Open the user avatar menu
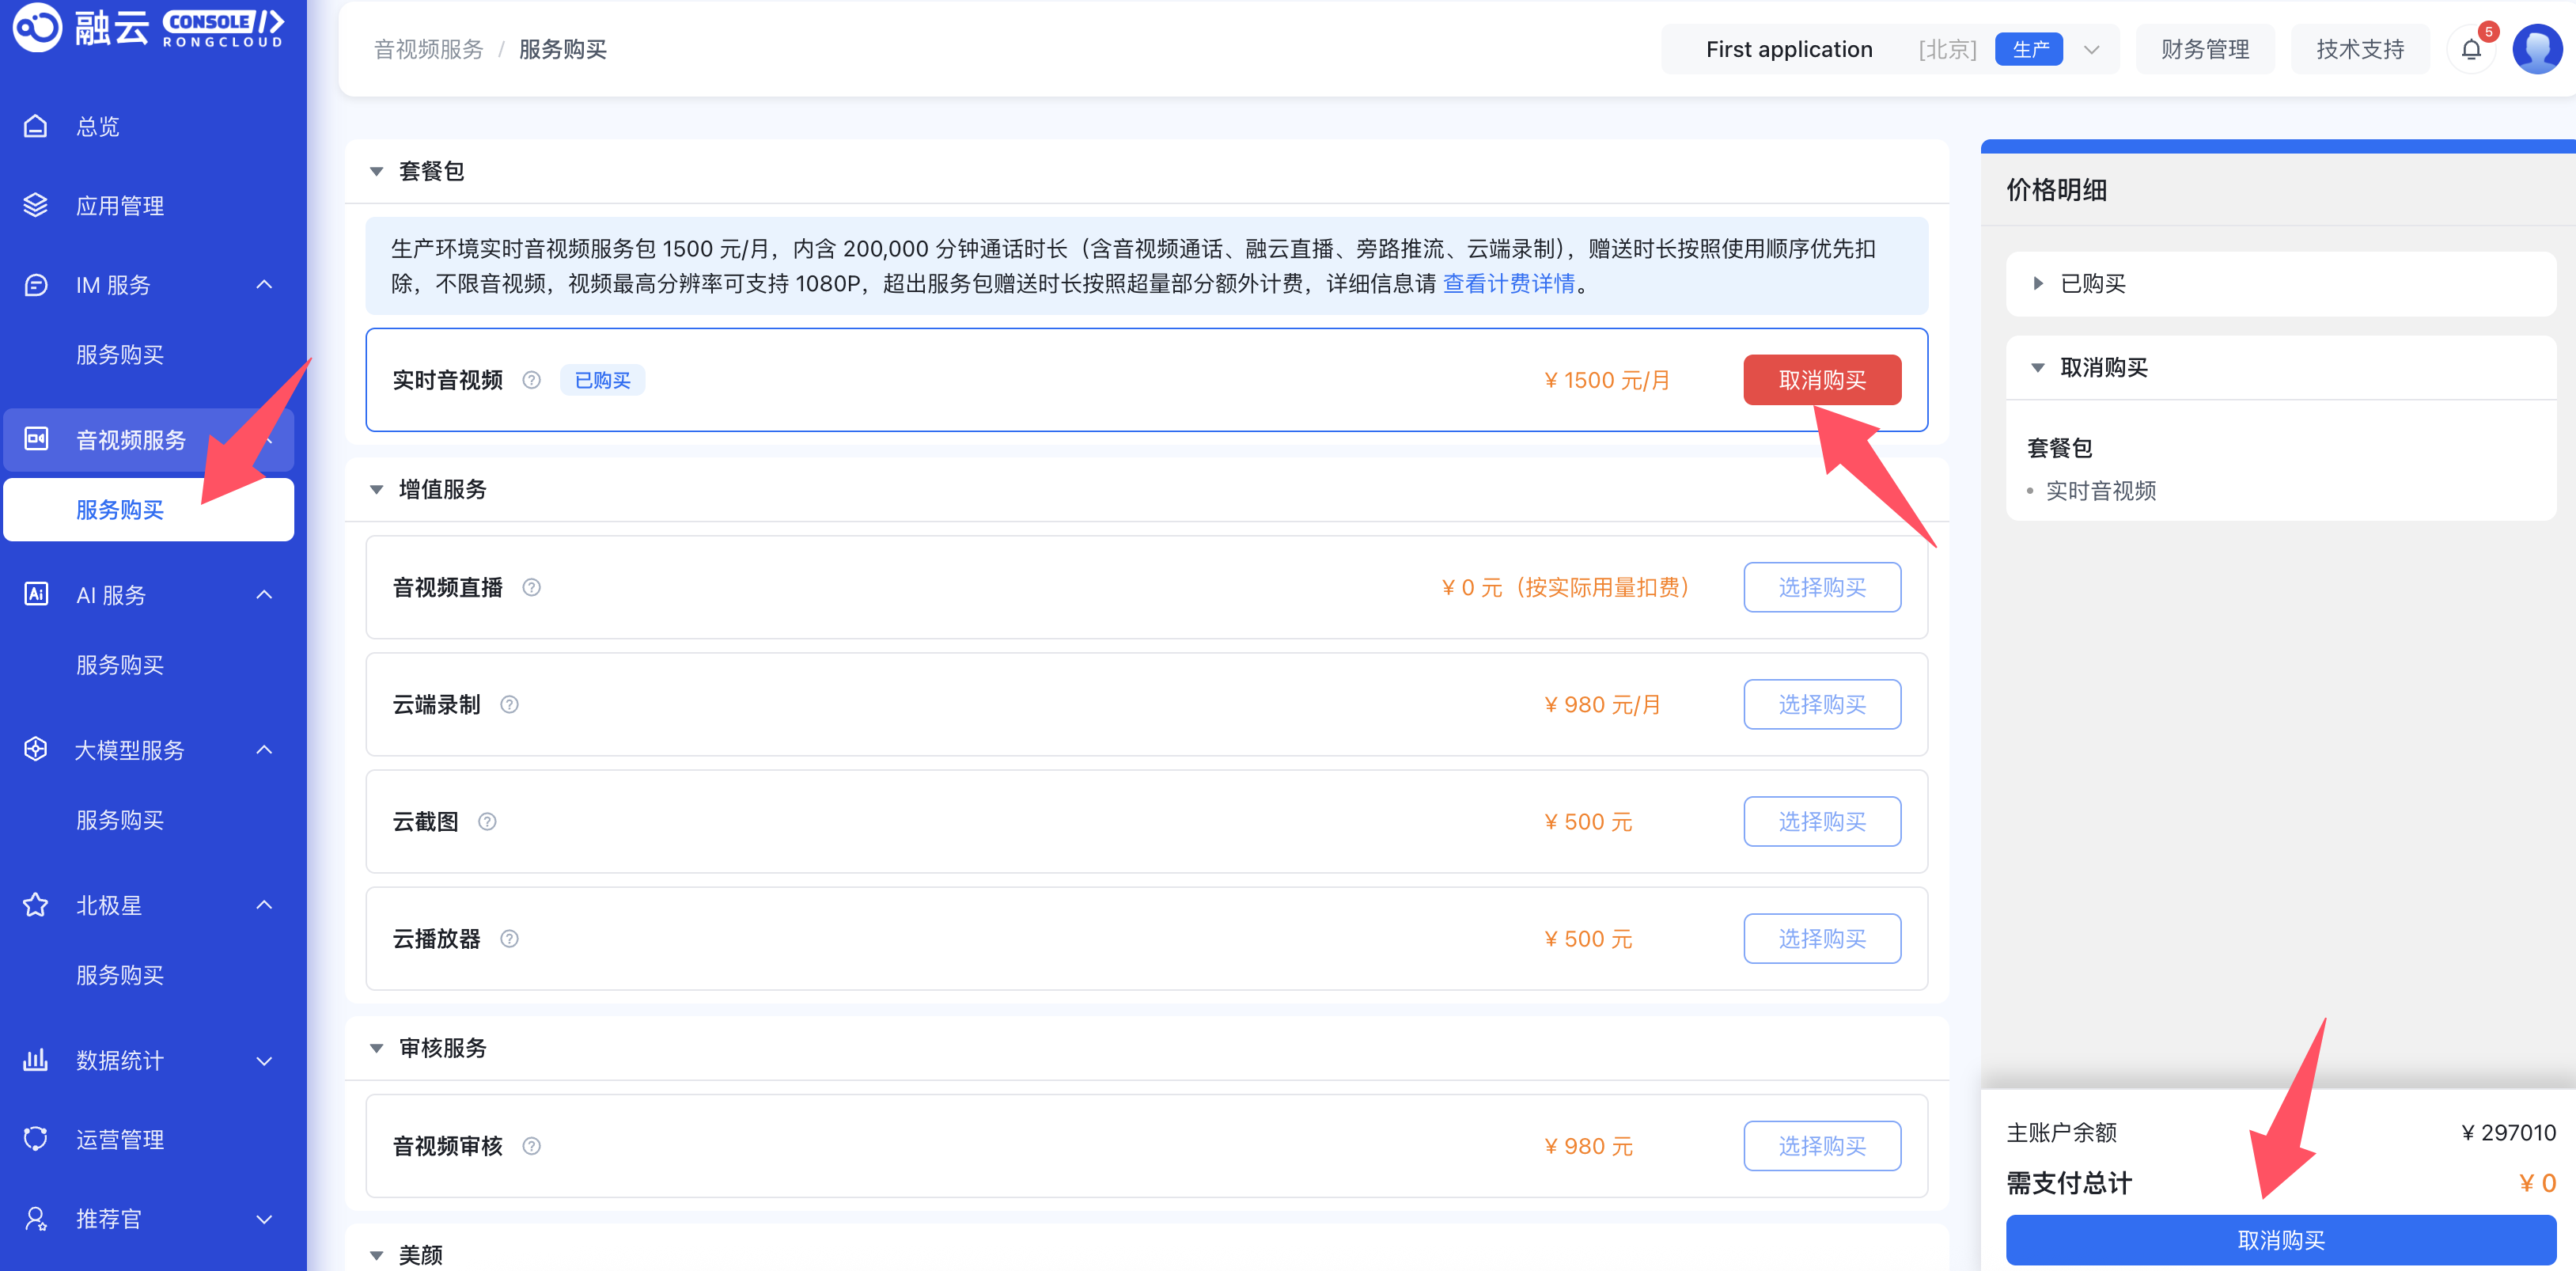This screenshot has width=2576, height=1271. pyautogui.click(x=2537, y=49)
